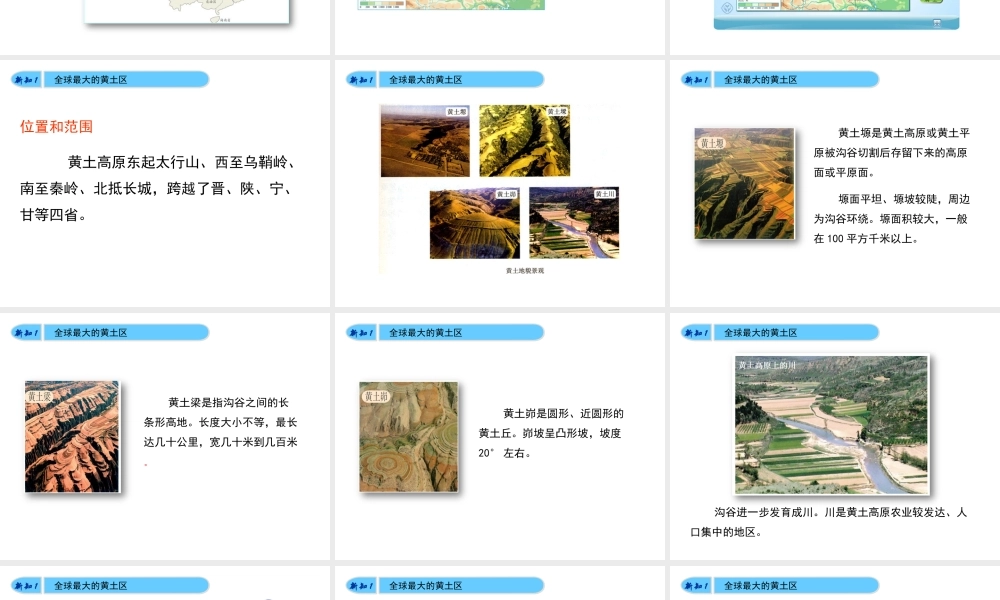Select the large 黄土峁 photo beside its description
The height and width of the screenshot is (600, 1000).
(x=409, y=437)
